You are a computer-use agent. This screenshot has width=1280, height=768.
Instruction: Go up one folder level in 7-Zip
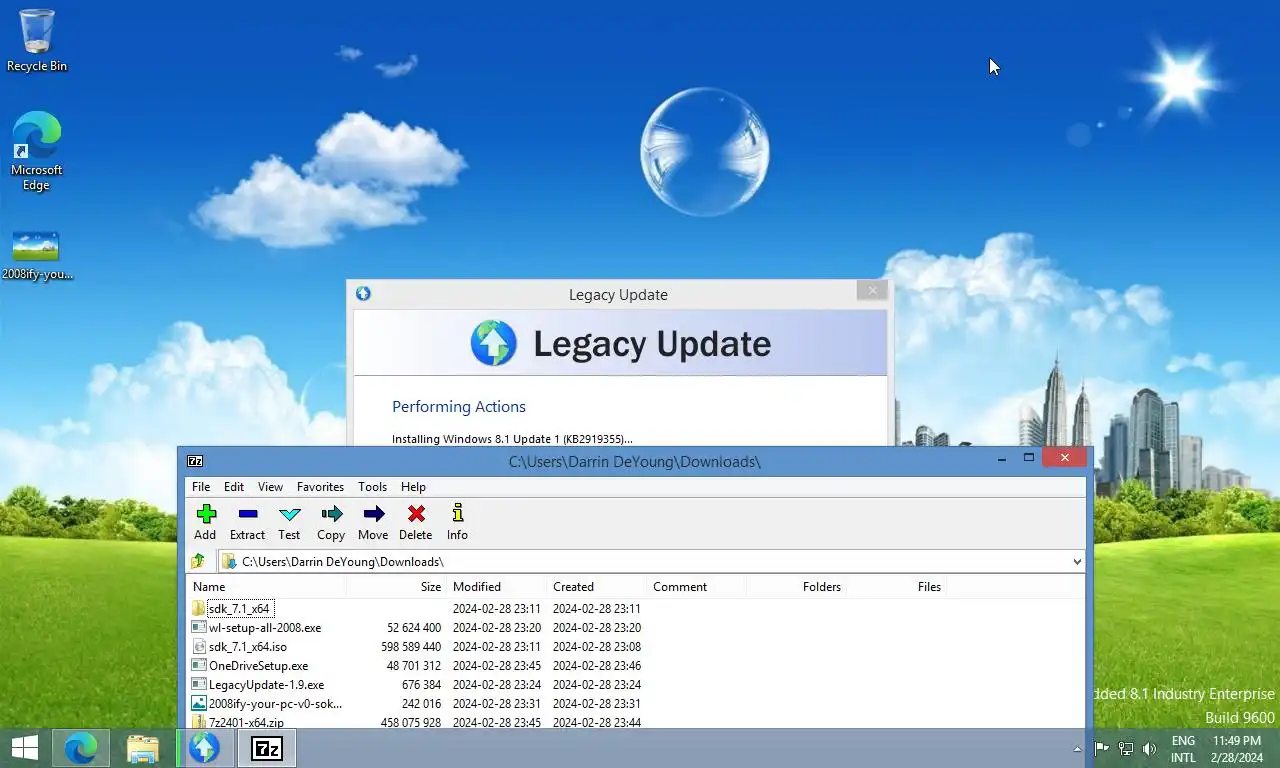click(x=198, y=561)
